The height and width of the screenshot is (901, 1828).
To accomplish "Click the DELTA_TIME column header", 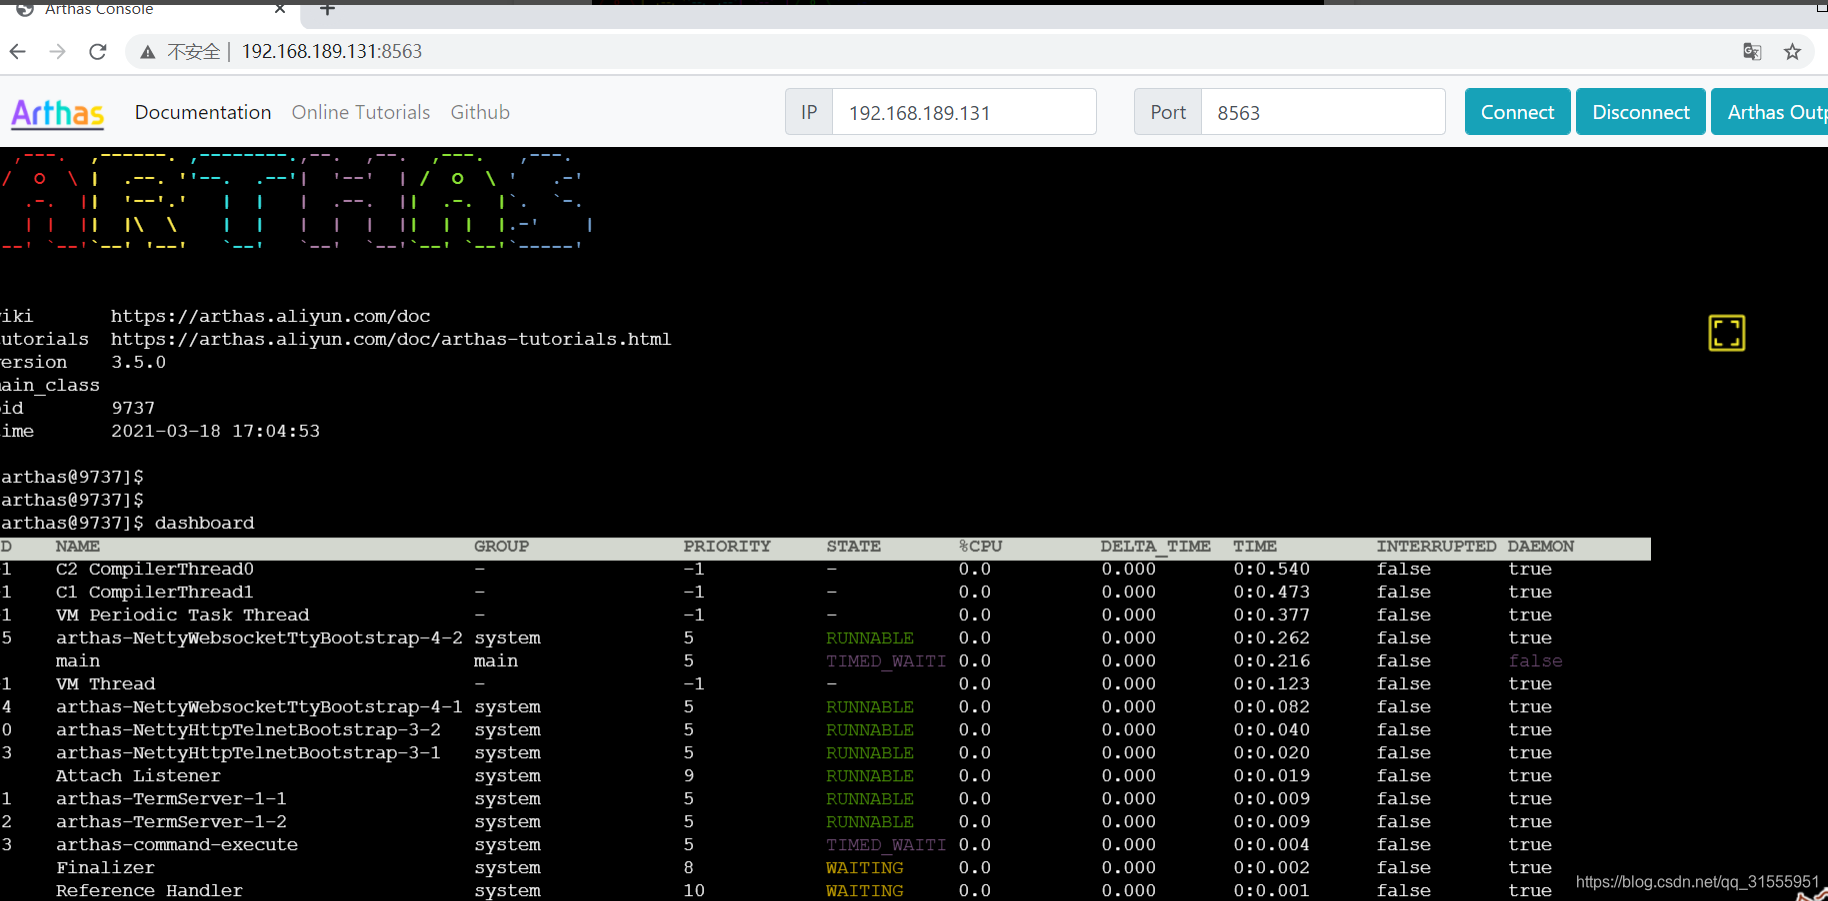I will pyautogui.click(x=1156, y=546).
